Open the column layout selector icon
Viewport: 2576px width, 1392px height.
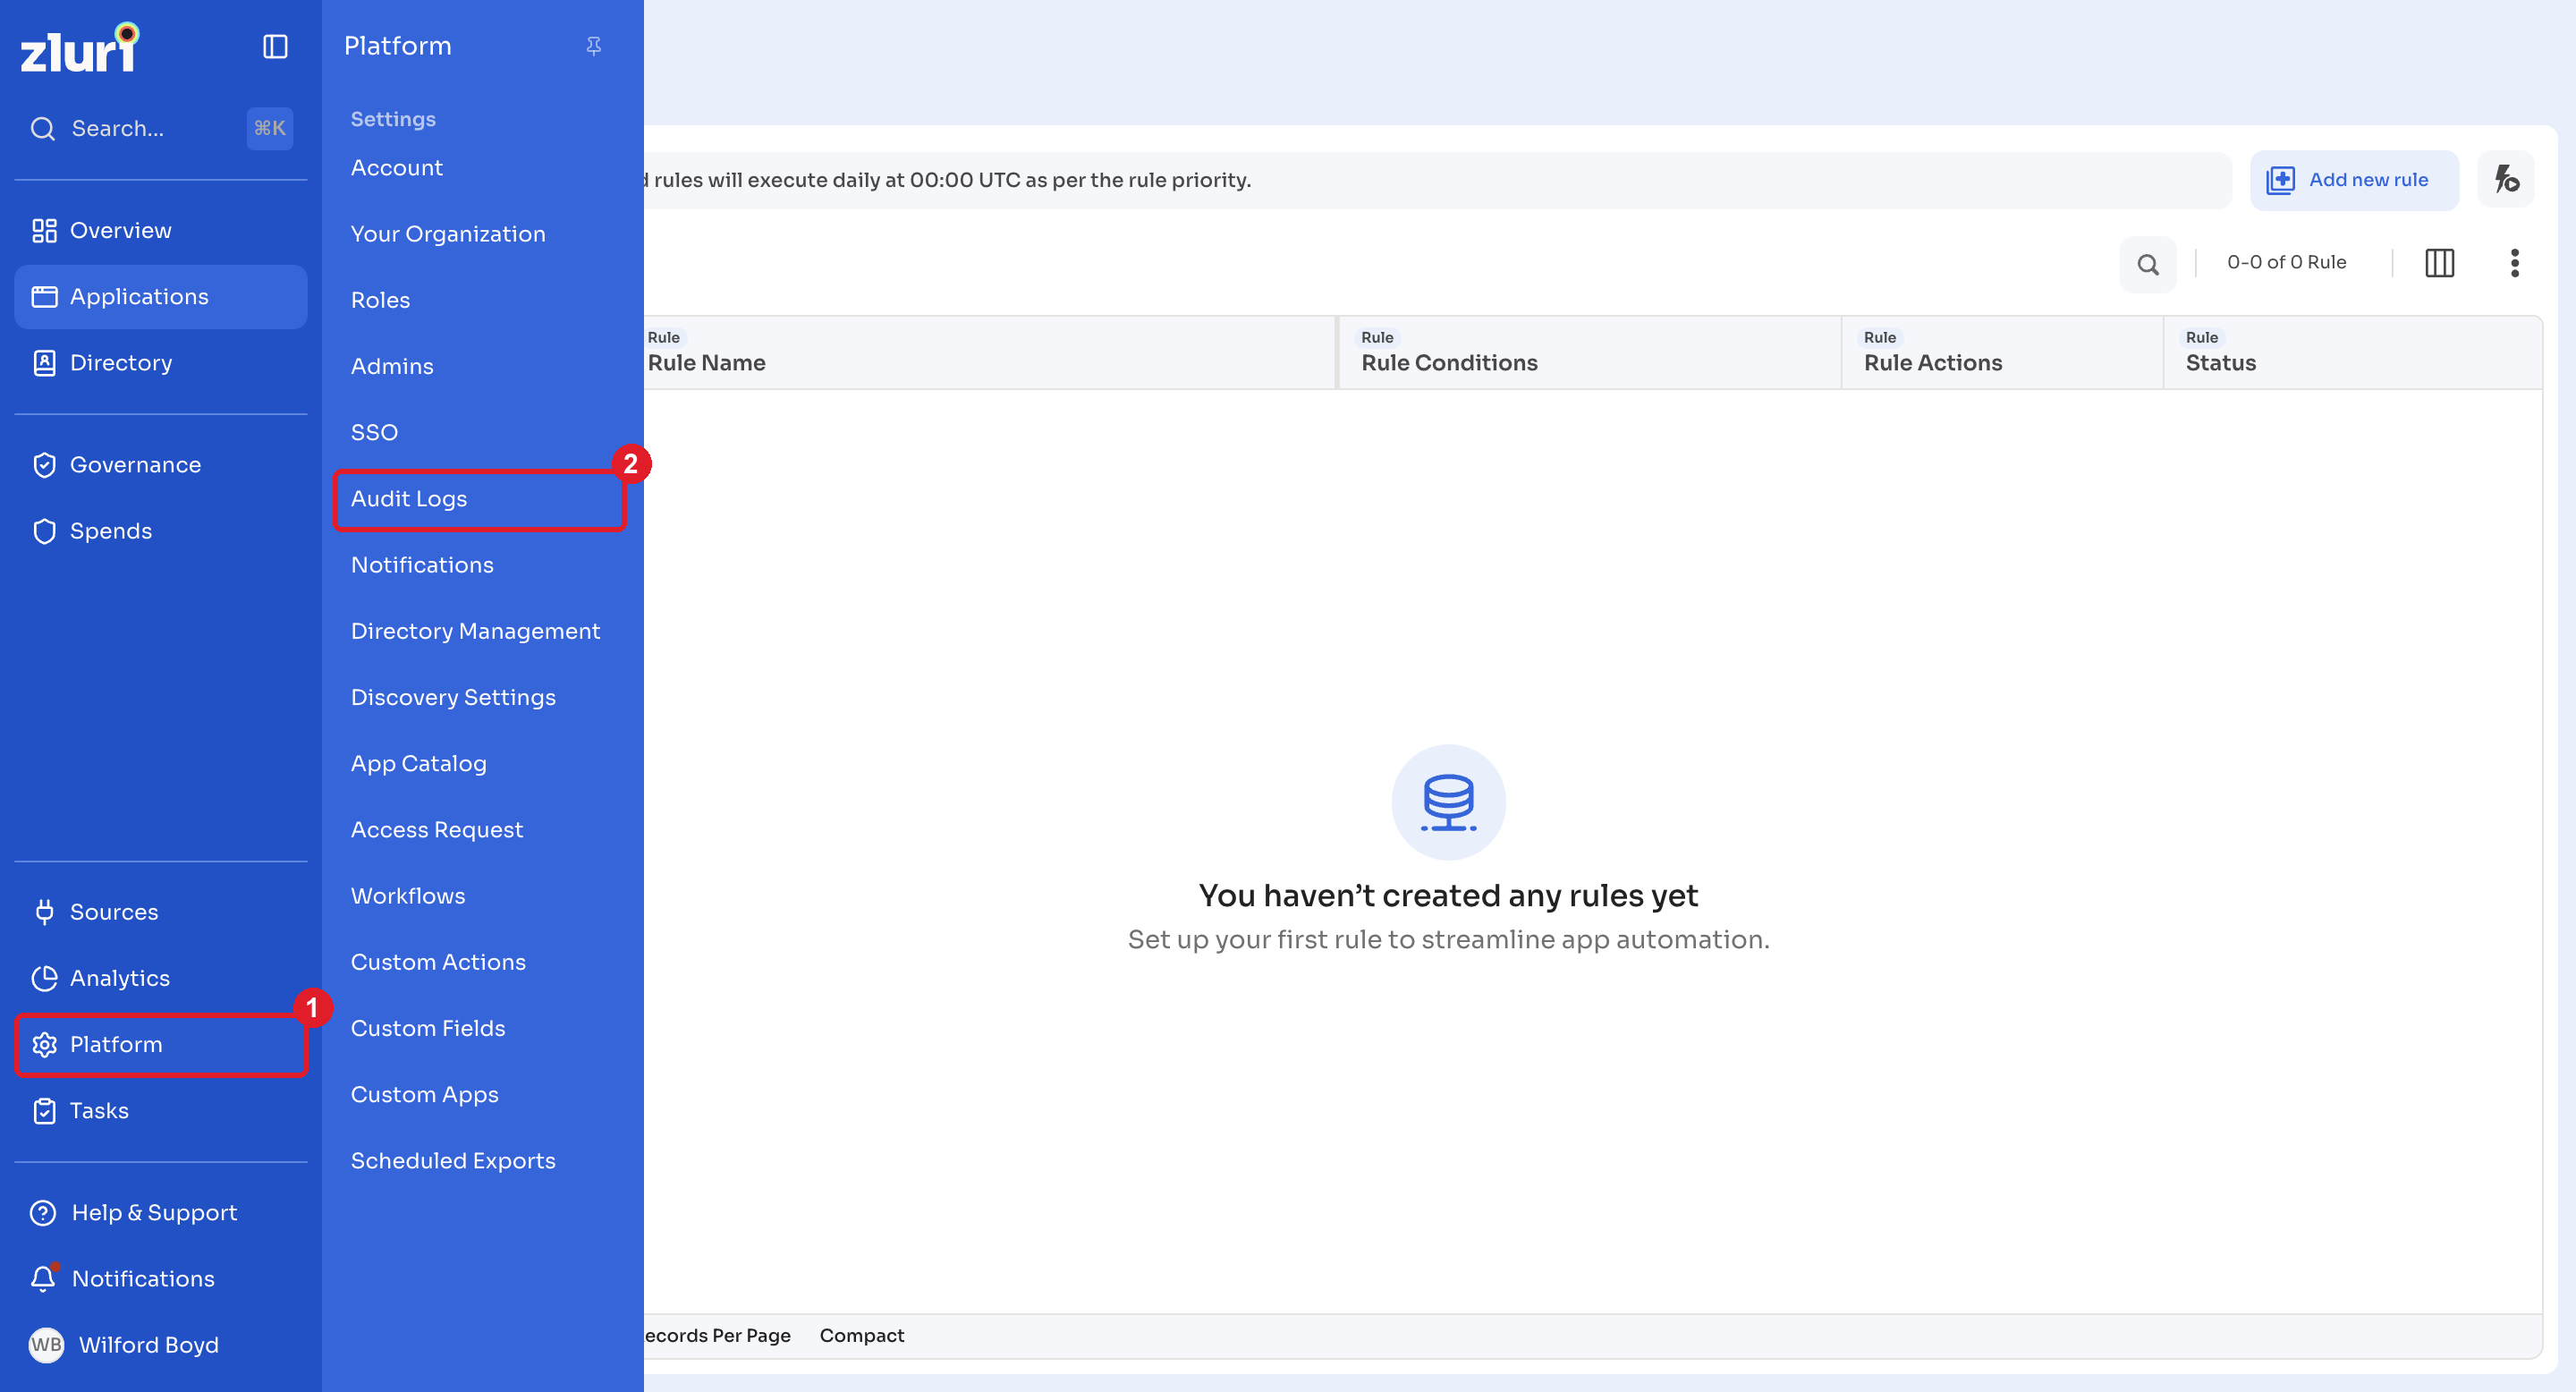pyautogui.click(x=2439, y=263)
